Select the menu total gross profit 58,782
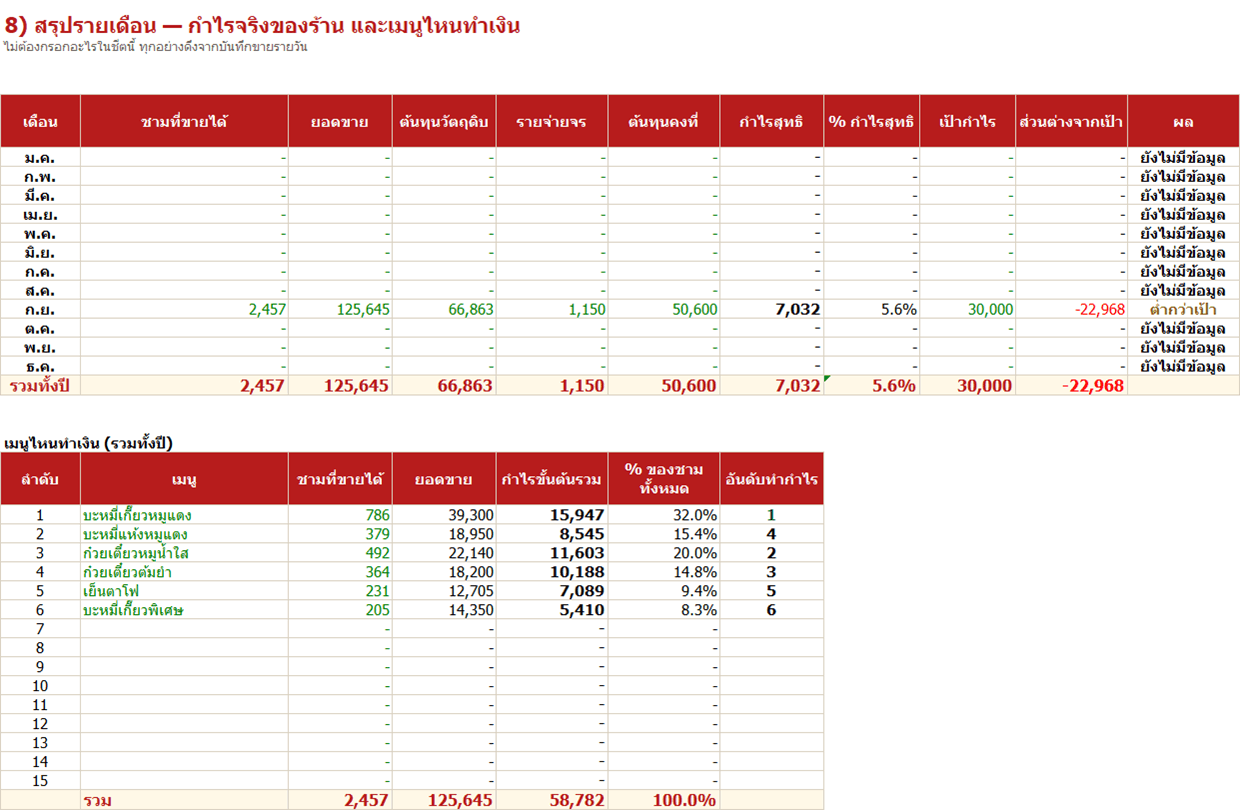The image size is (1240, 810). pyautogui.click(x=552, y=800)
